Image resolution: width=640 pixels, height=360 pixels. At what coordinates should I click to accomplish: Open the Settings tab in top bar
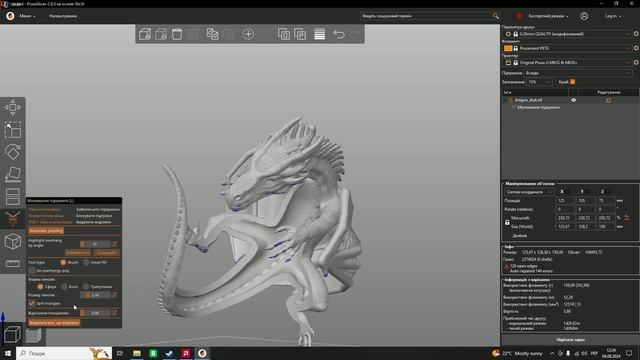point(63,16)
